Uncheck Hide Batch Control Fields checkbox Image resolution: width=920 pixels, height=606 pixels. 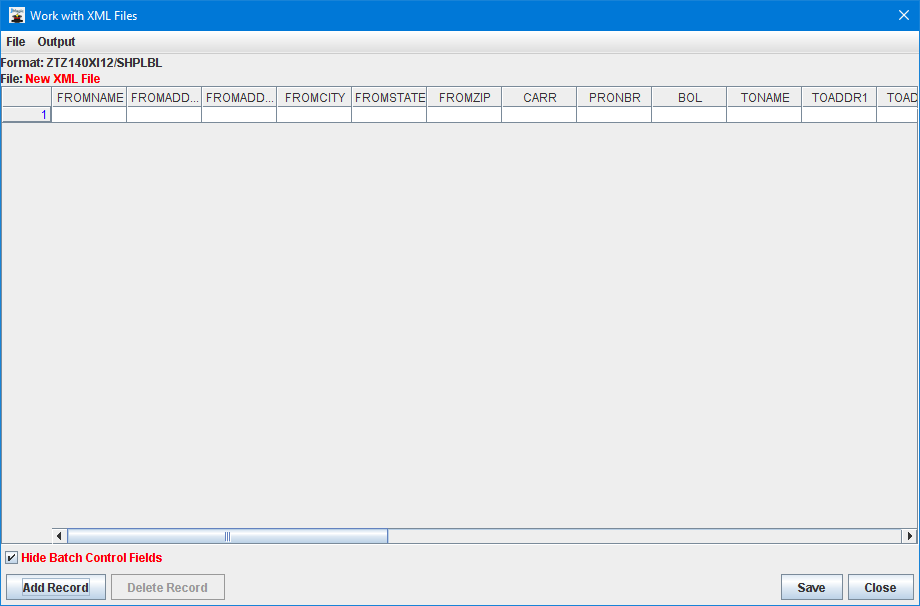pos(12,558)
